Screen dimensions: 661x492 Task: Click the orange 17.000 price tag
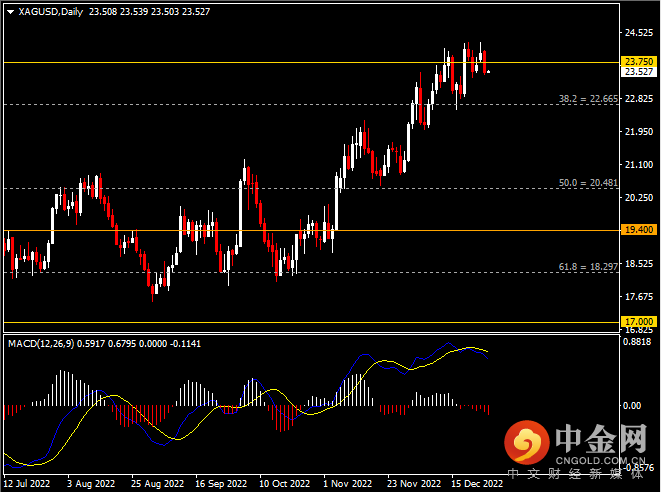point(638,322)
